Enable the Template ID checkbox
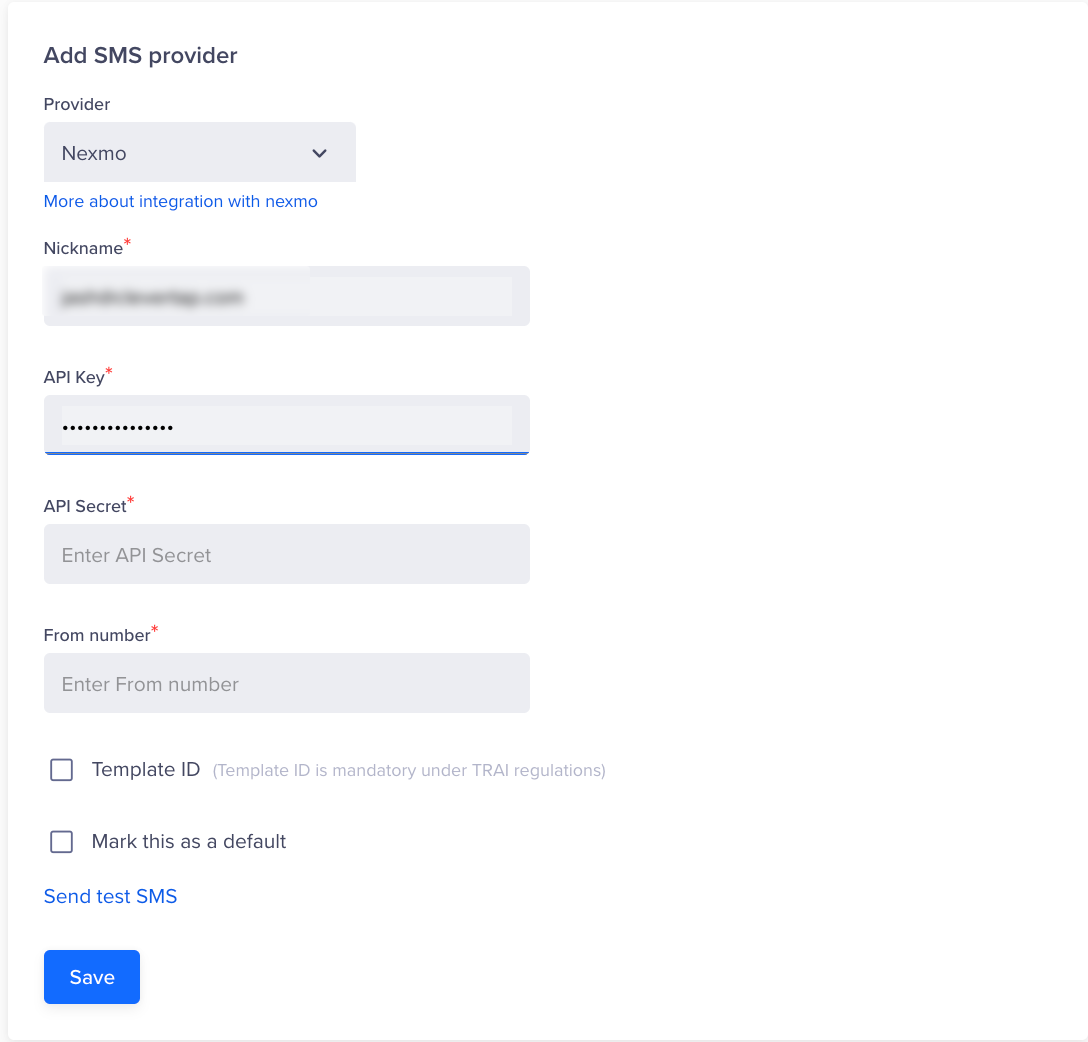1088x1042 pixels. point(62,769)
